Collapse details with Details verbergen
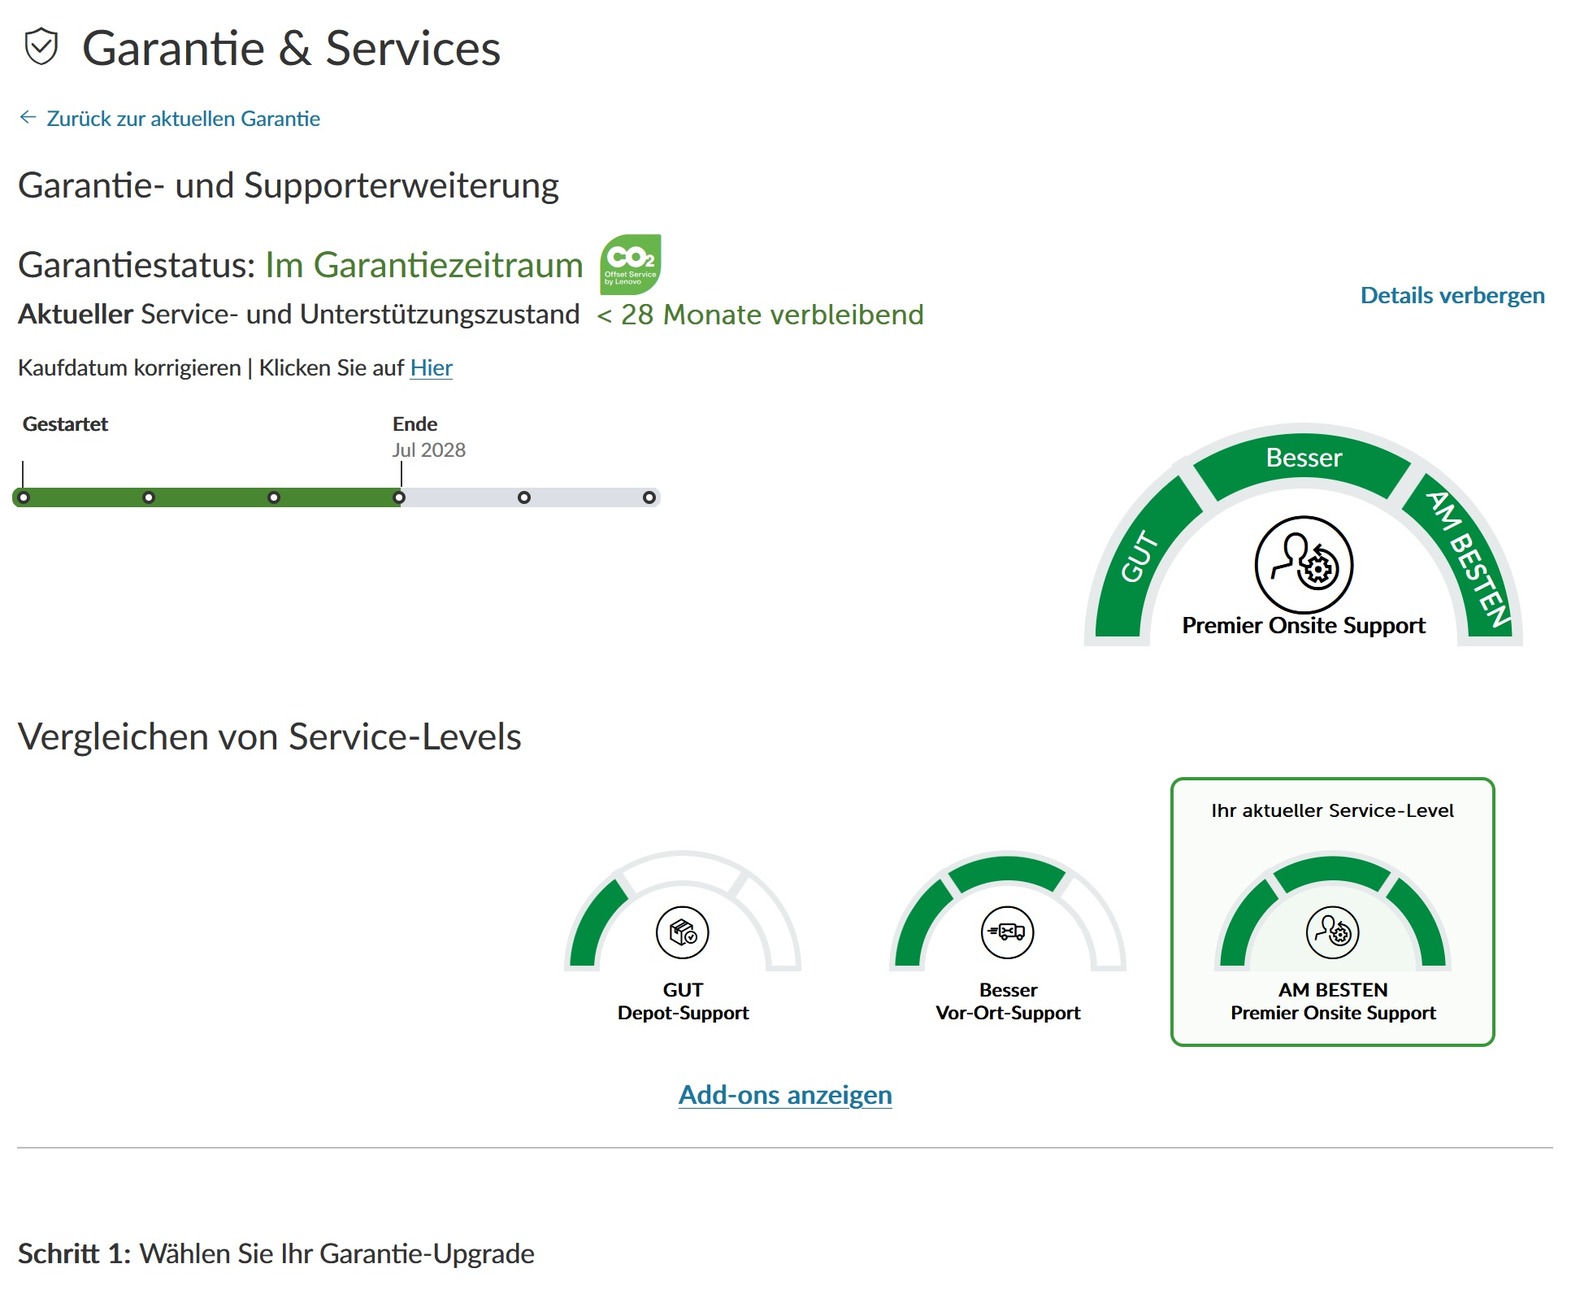Viewport: 1593px width, 1316px height. [1452, 295]
